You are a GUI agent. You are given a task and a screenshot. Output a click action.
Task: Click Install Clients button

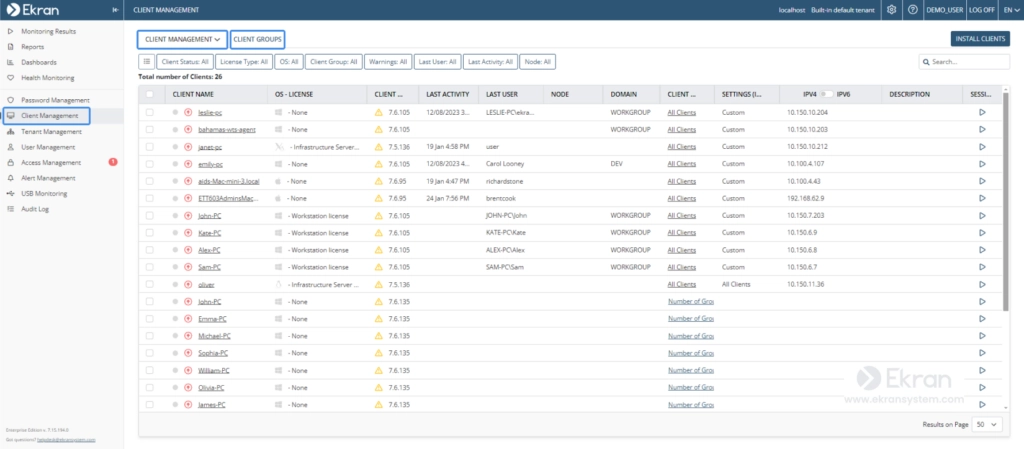[980, 39]
